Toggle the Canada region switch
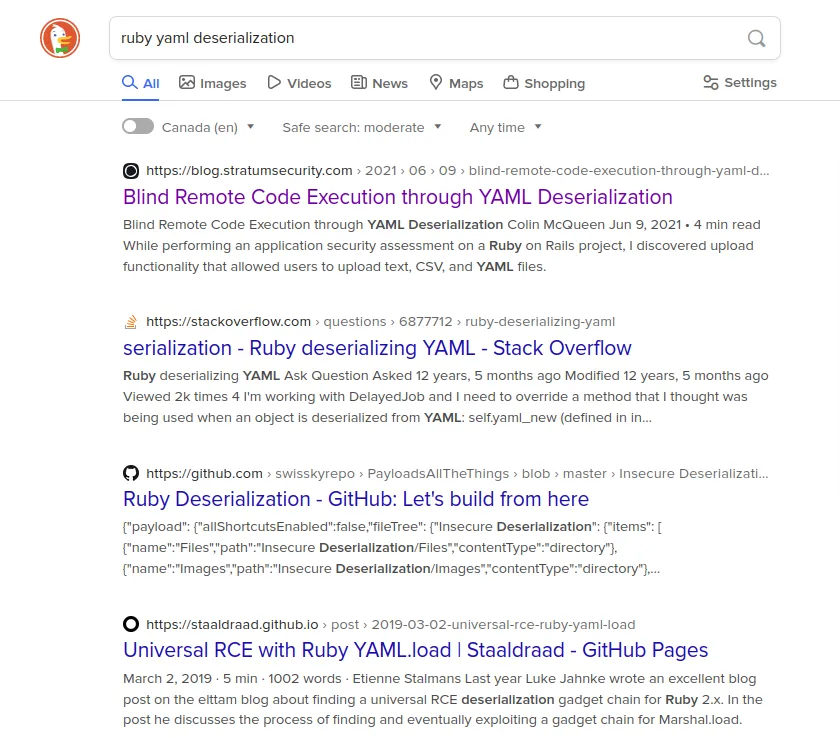The image size is (840, 738). tap(138, 127)
